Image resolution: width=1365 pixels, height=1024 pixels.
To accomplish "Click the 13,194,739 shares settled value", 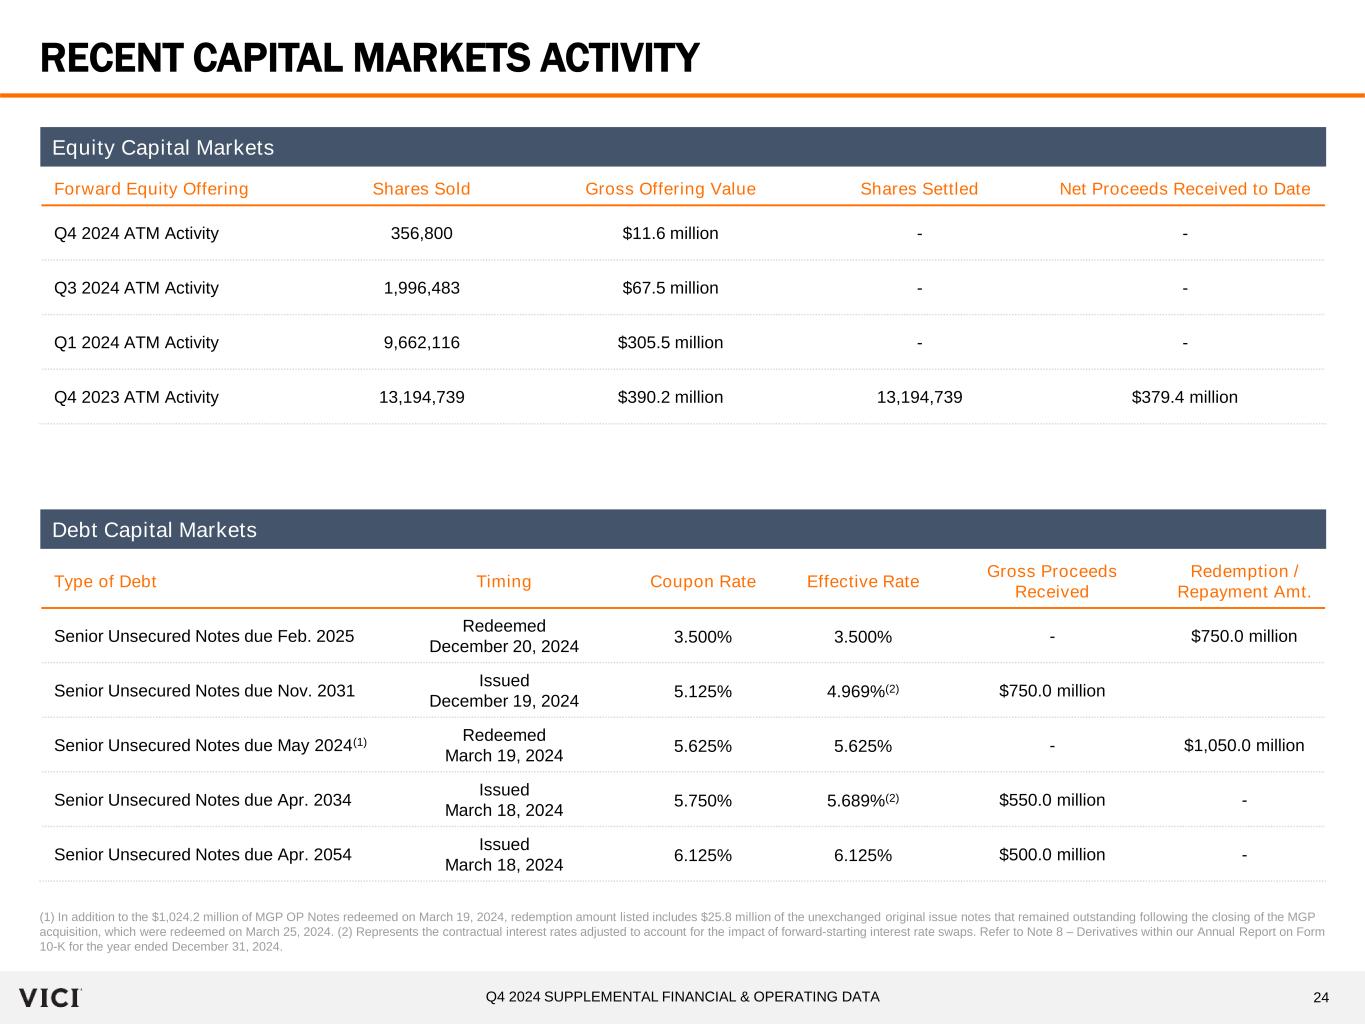I will tap(919, 397).
